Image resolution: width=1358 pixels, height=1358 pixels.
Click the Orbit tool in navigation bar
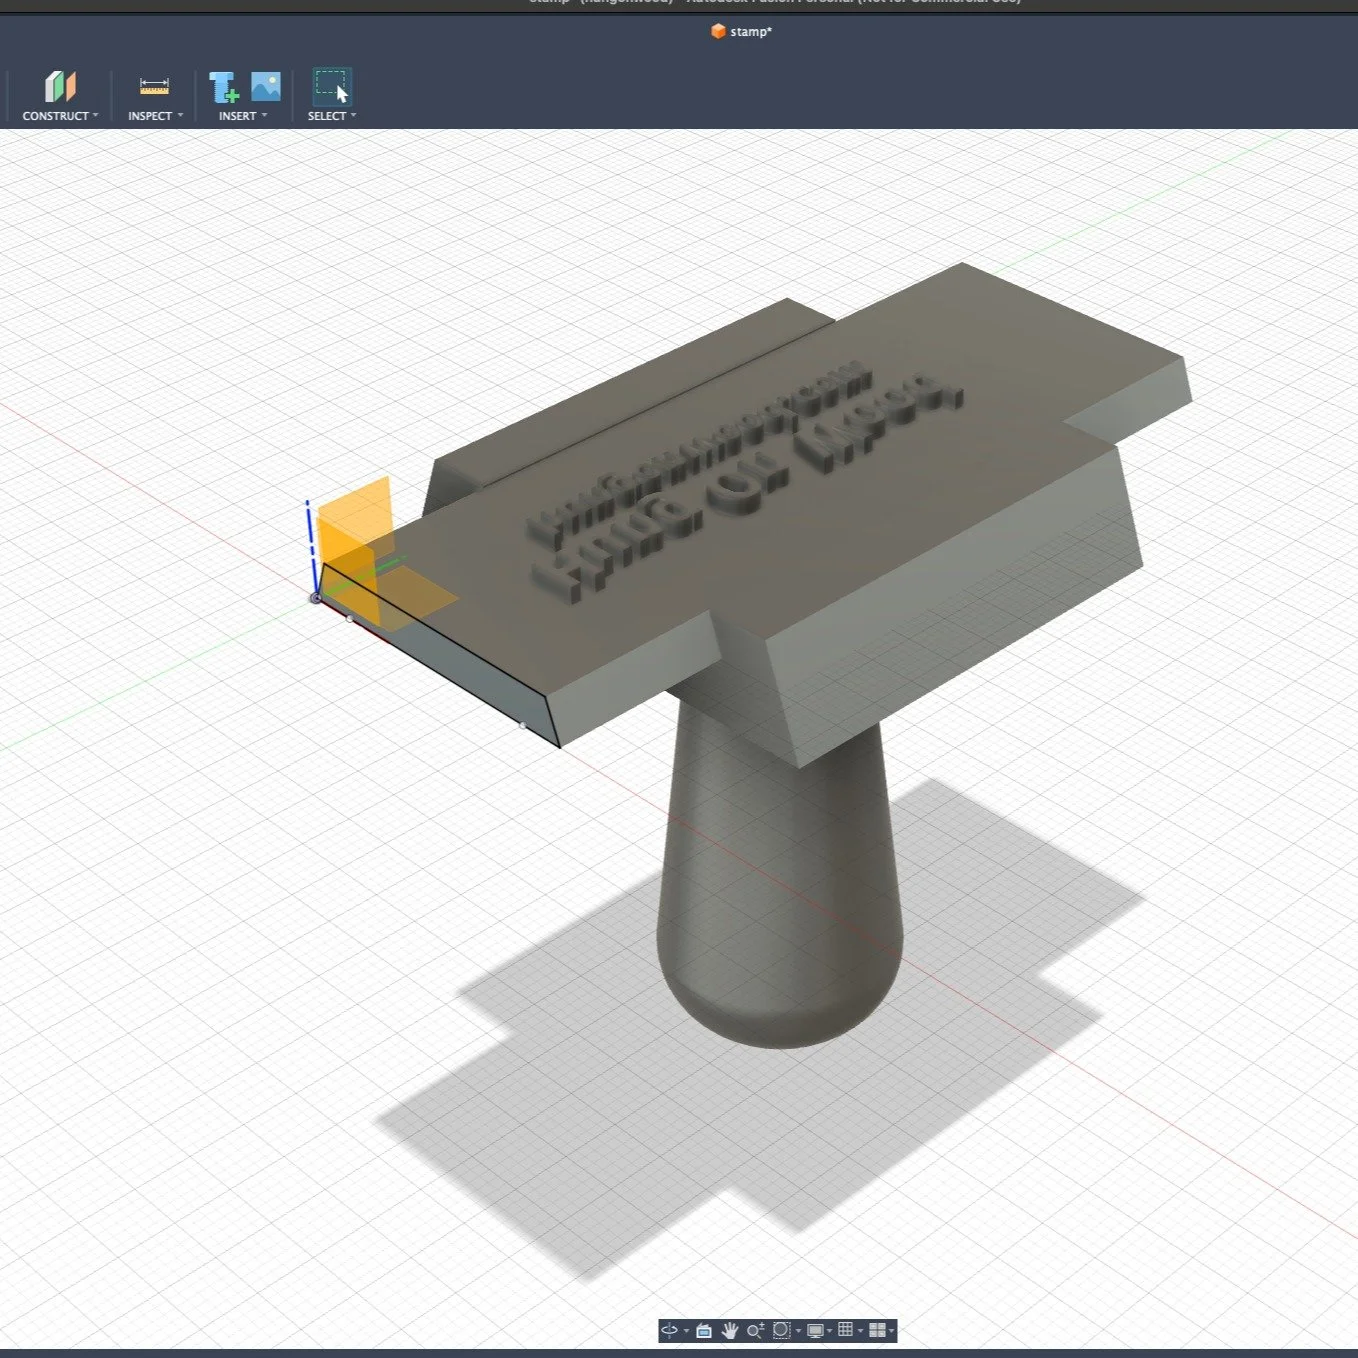click(x=669, y=1330)
